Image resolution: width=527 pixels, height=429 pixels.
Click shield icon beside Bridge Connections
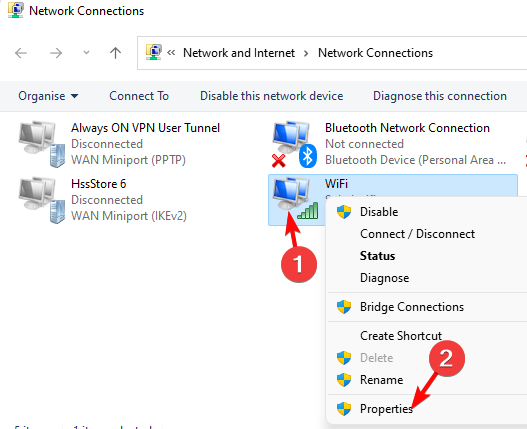pyautogui.click(x=344, y=307)
